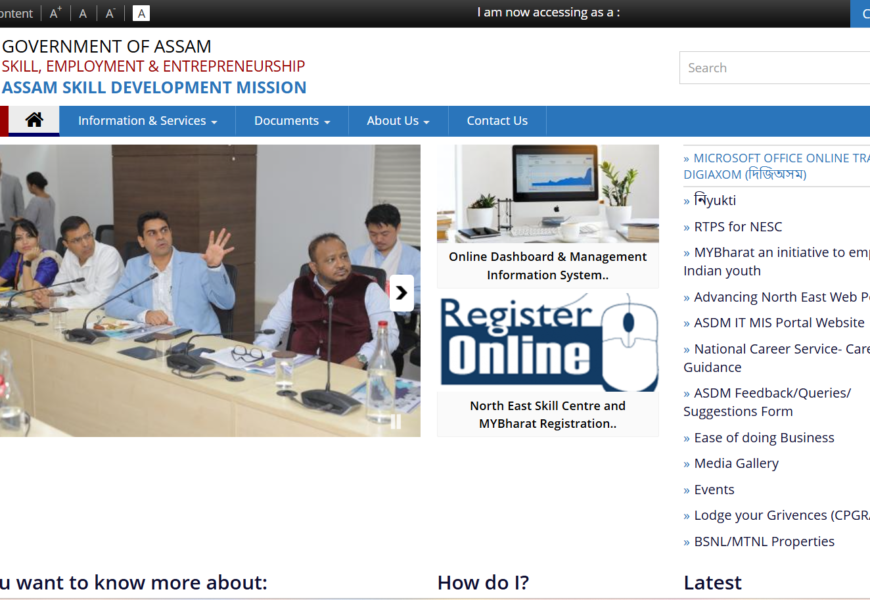Decrease font size with A- icon
Viewport: 870px width, 600px height.
pos(111,13)
